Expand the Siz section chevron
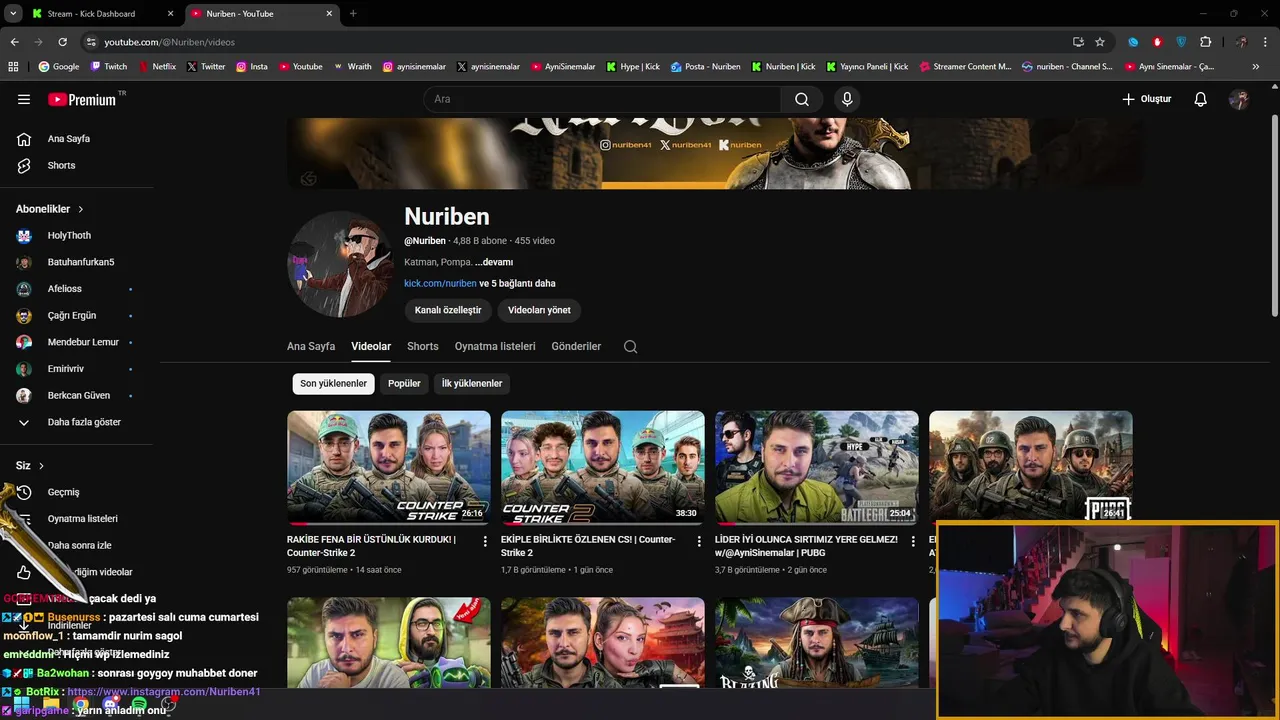The height and width of the screenshot is (720, 1280). [x=41, y=466]
